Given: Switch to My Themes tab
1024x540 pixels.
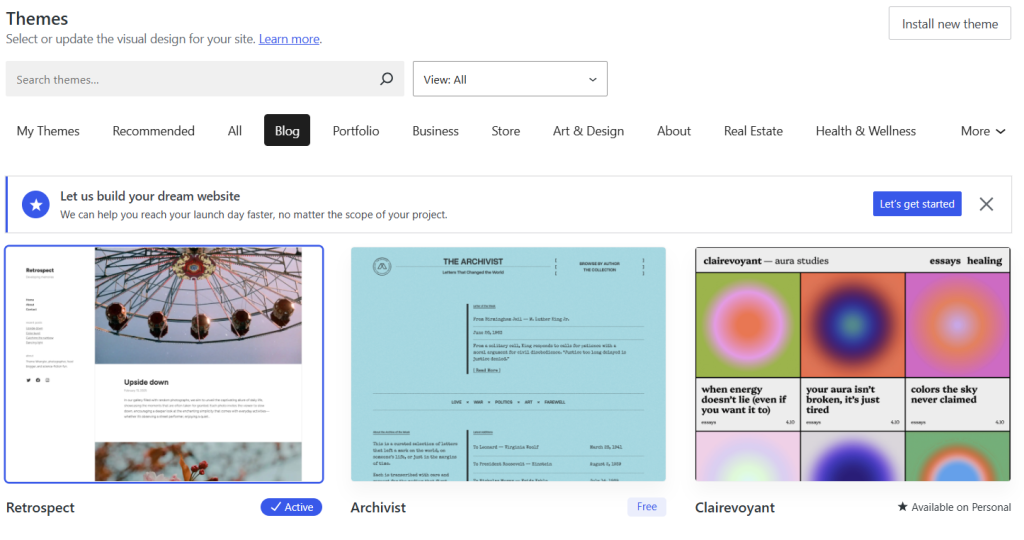Looking at the screenshot, I should tap(48, 131).
